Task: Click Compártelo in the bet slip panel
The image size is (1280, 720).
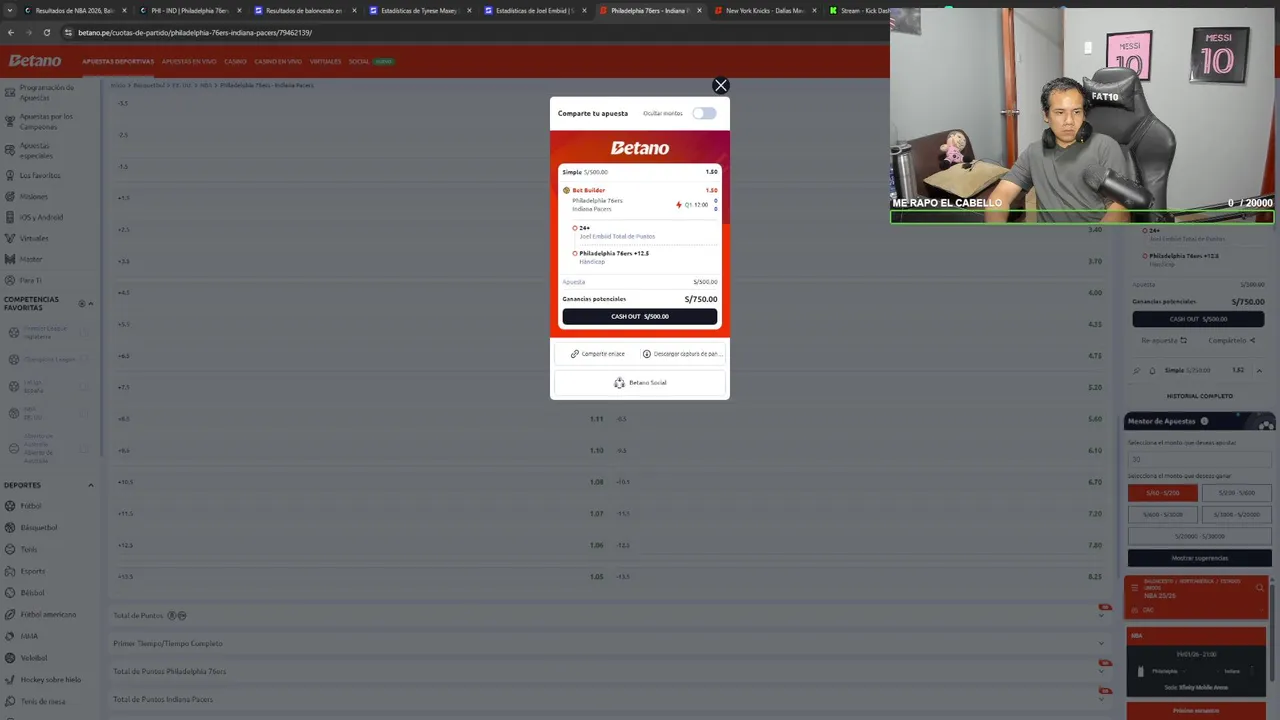Action: [1231, 340]
